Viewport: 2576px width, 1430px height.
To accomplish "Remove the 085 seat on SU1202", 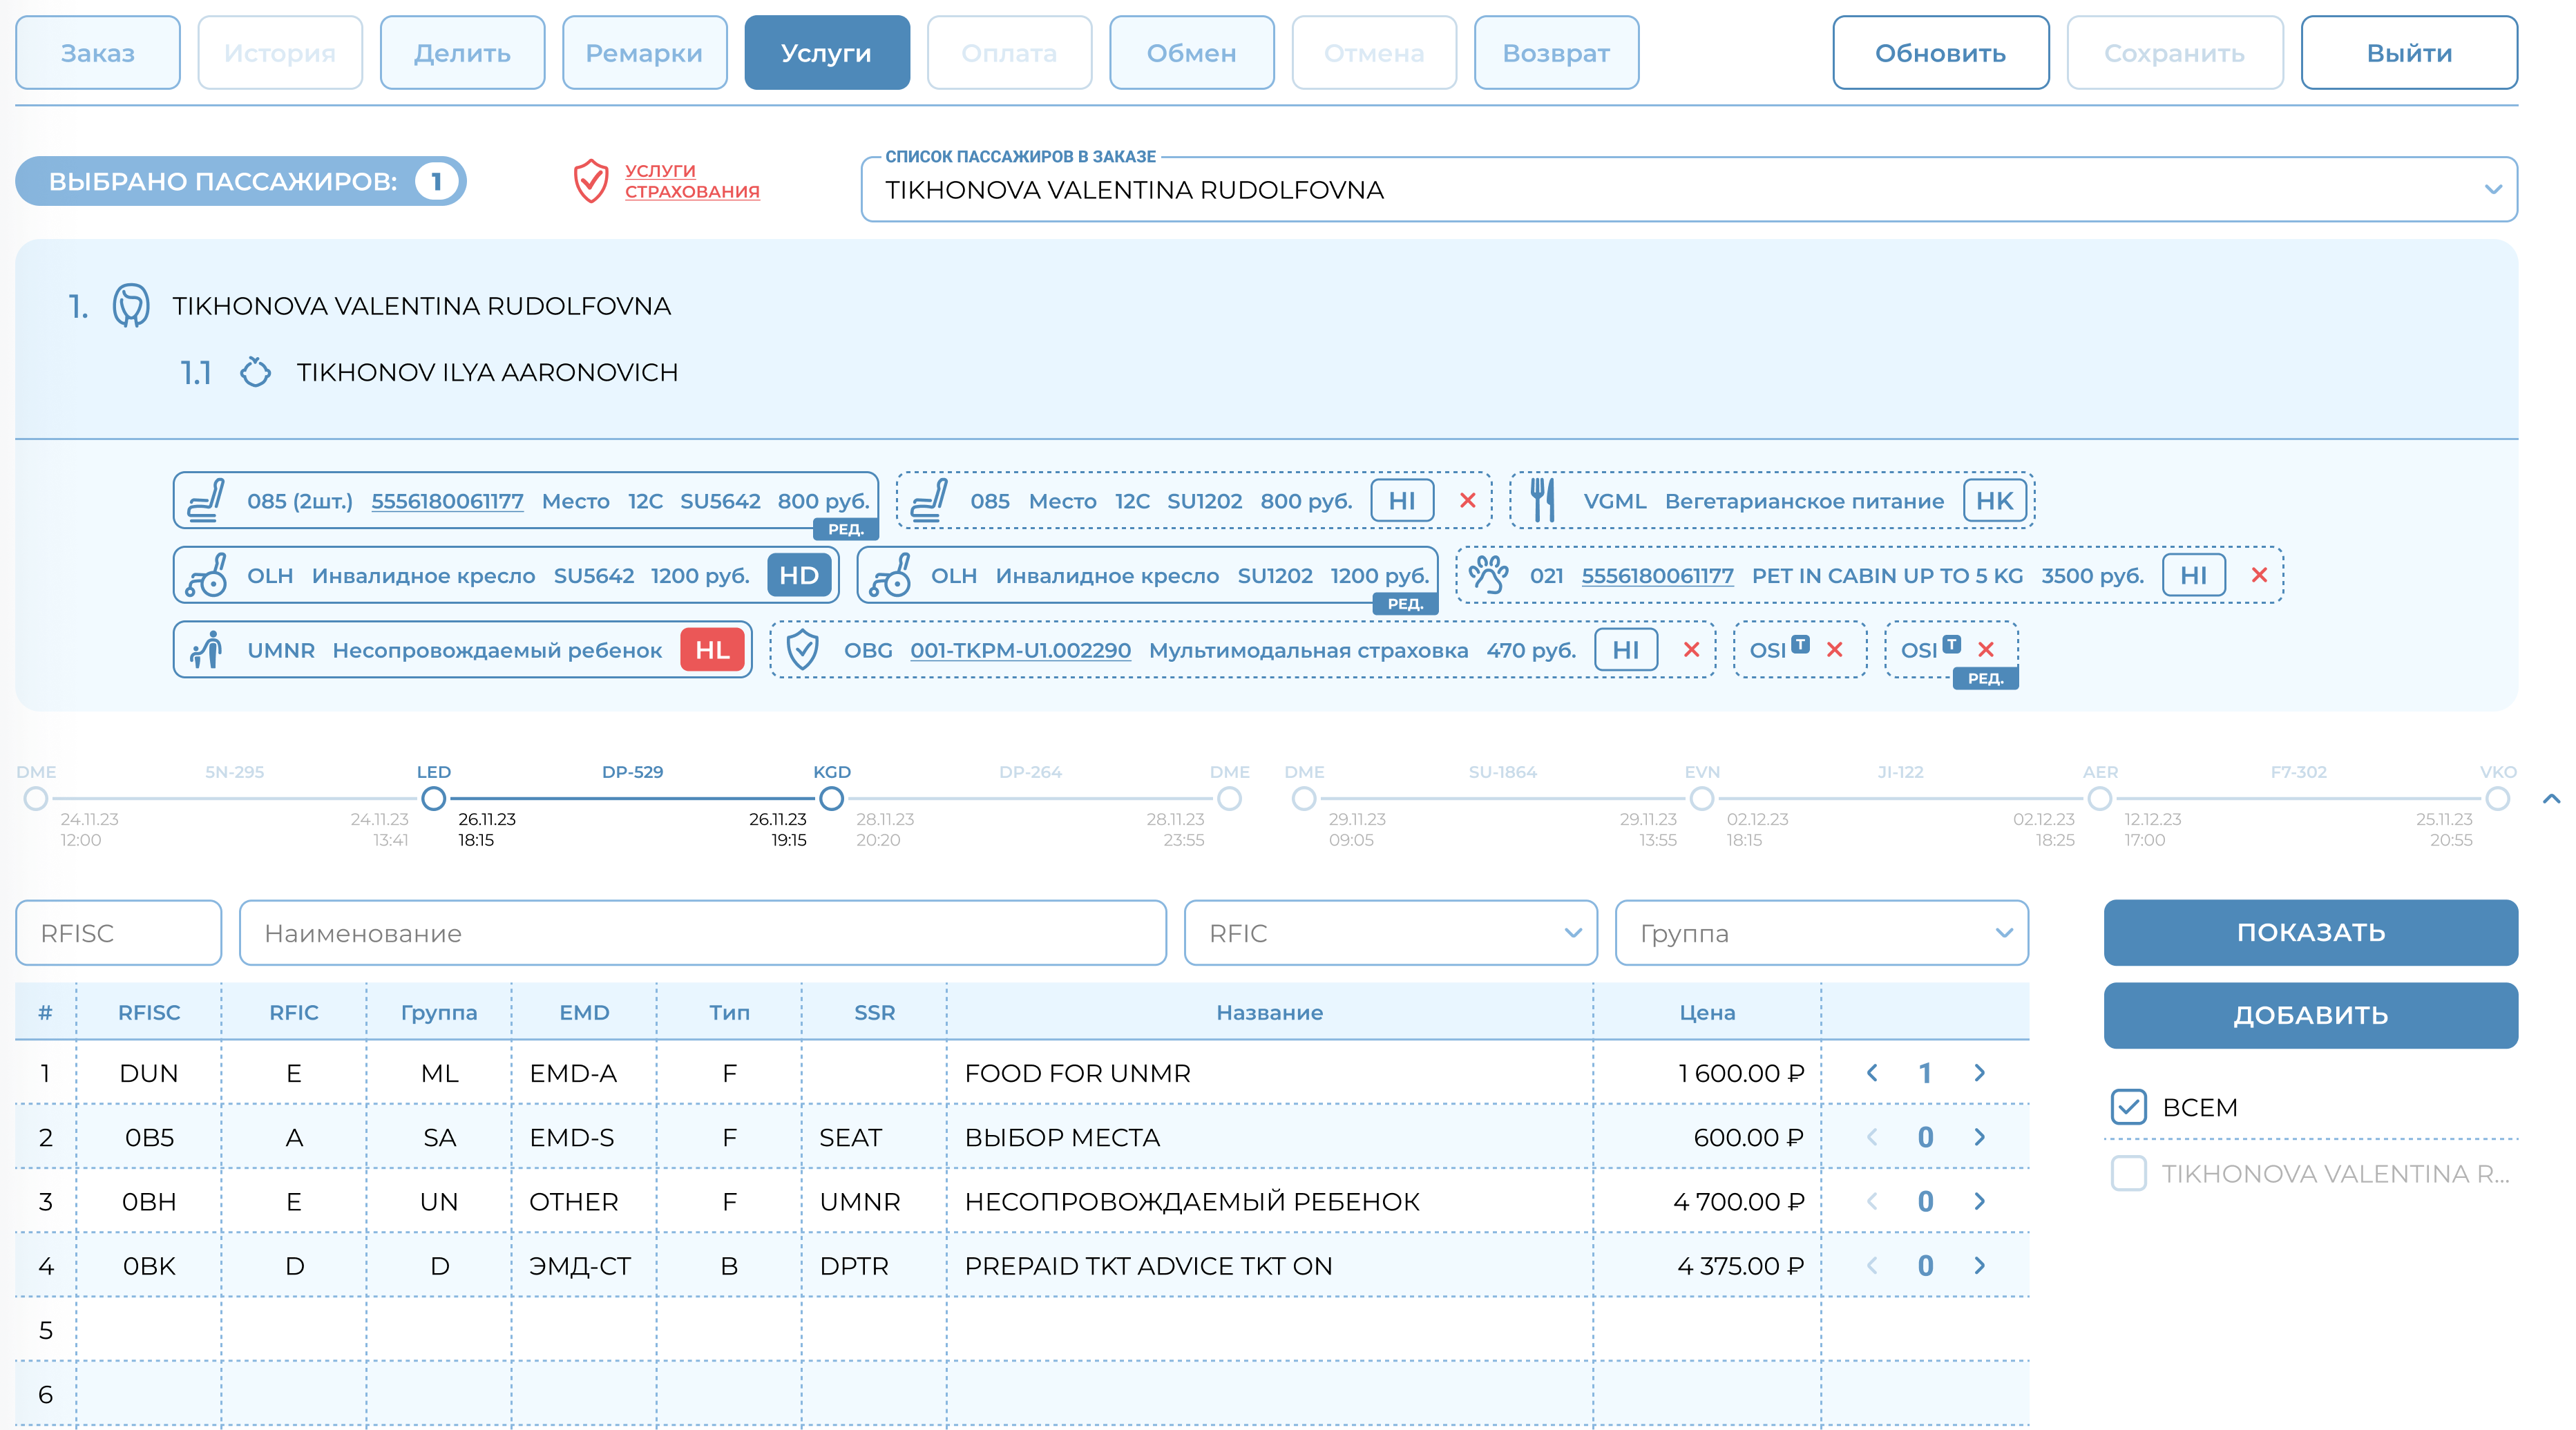I will coord(1467,501).
